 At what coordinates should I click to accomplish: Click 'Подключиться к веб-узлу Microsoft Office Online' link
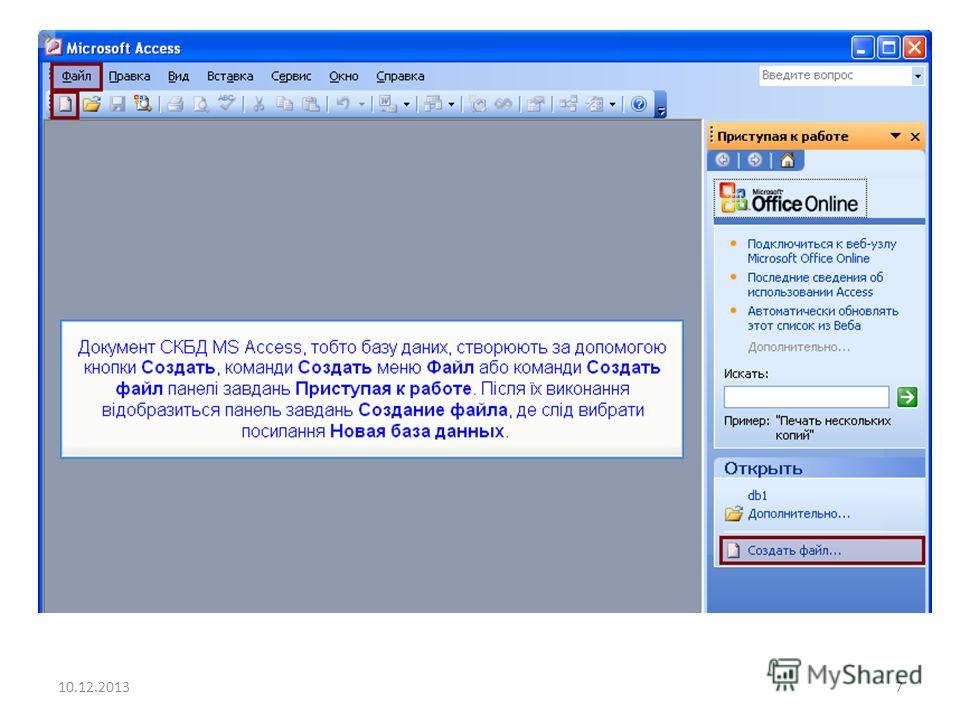coord(821,251)
